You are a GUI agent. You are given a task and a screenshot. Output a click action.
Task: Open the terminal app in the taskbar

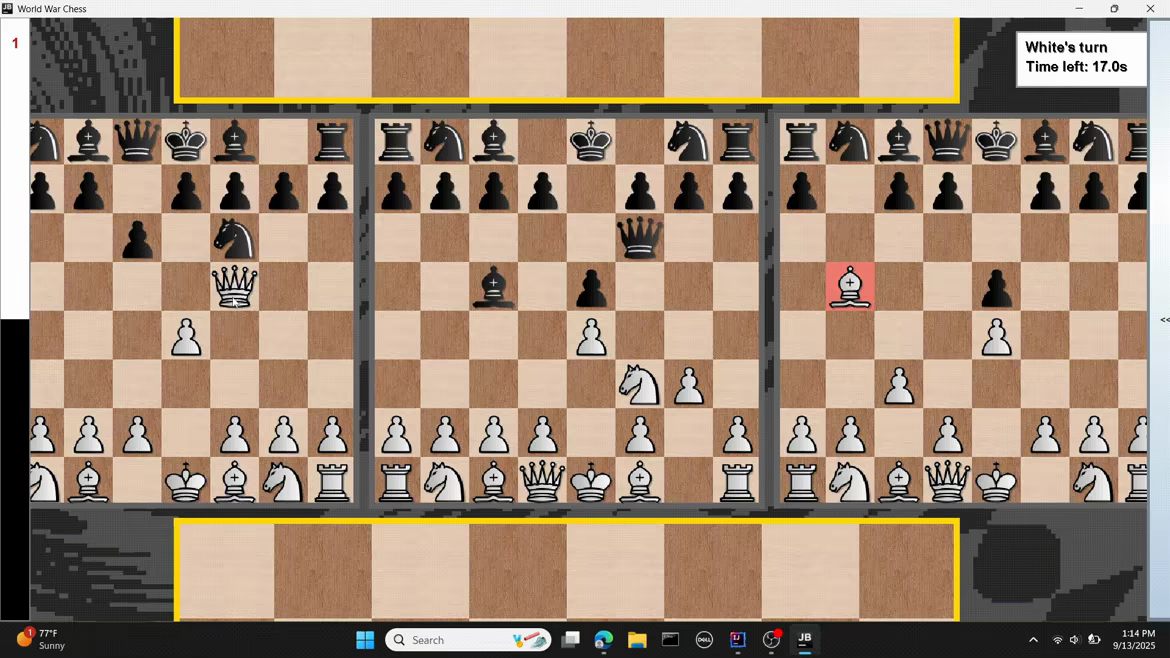click(670, 640)
